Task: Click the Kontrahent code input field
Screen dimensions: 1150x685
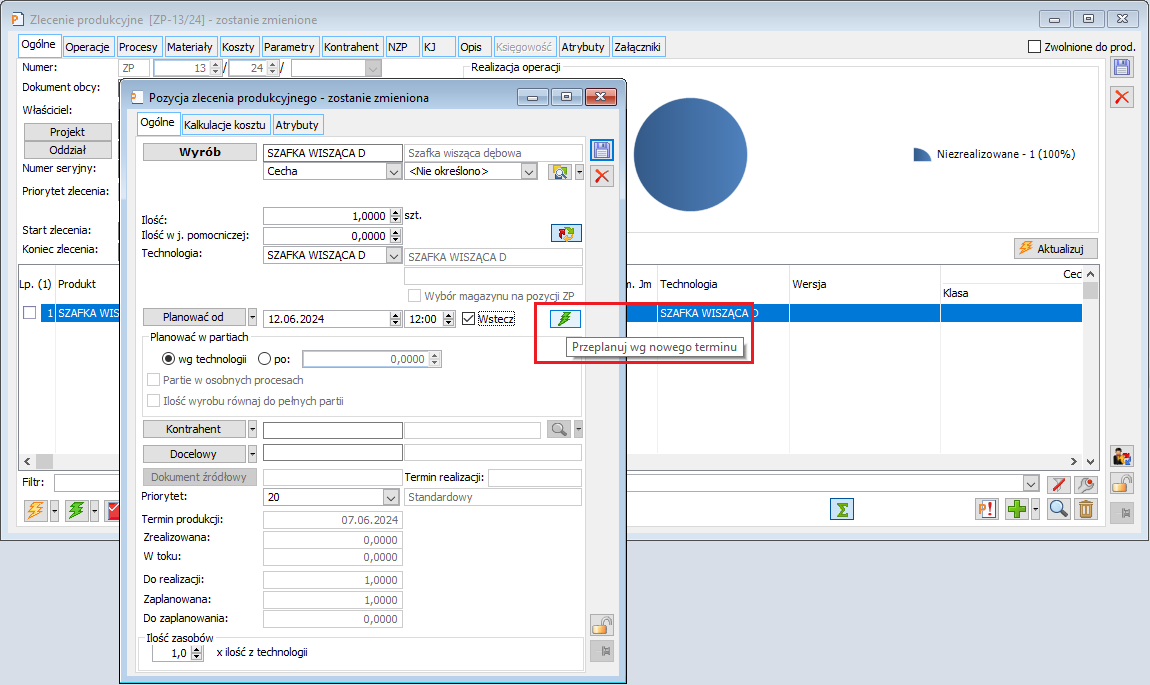Action: (332, 431)
